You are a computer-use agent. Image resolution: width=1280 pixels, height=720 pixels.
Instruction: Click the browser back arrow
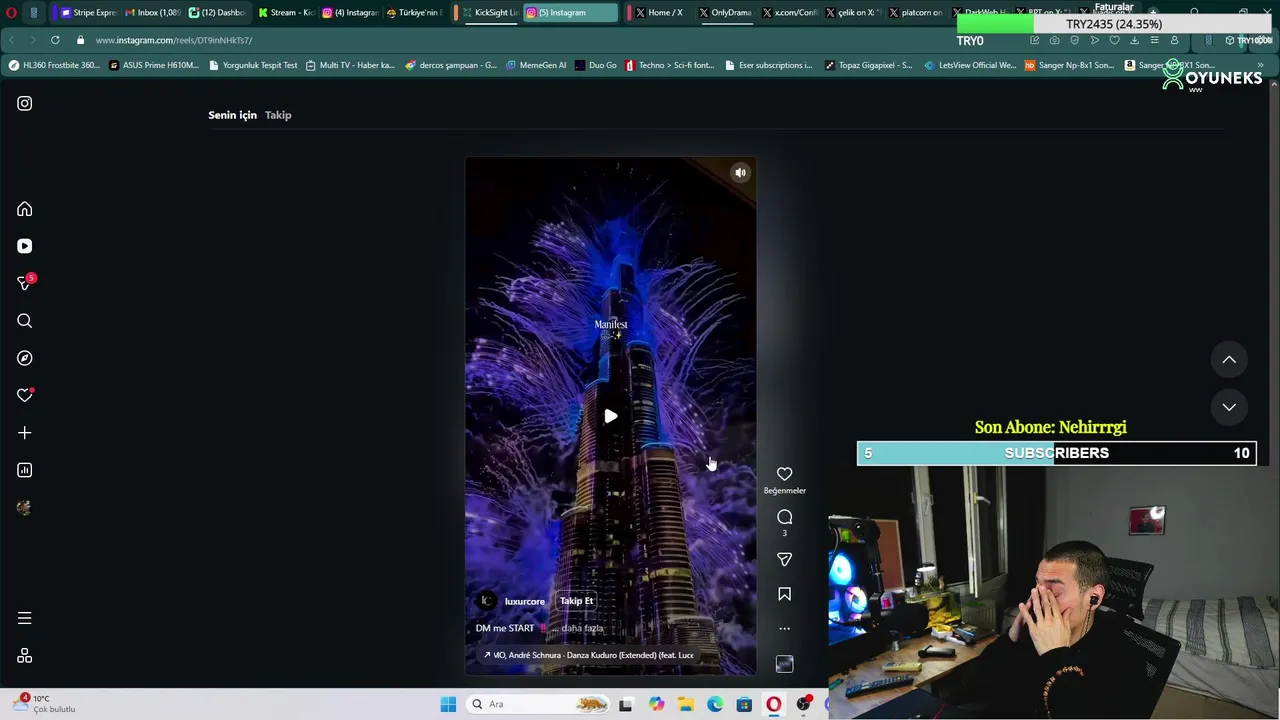point(11,40)
